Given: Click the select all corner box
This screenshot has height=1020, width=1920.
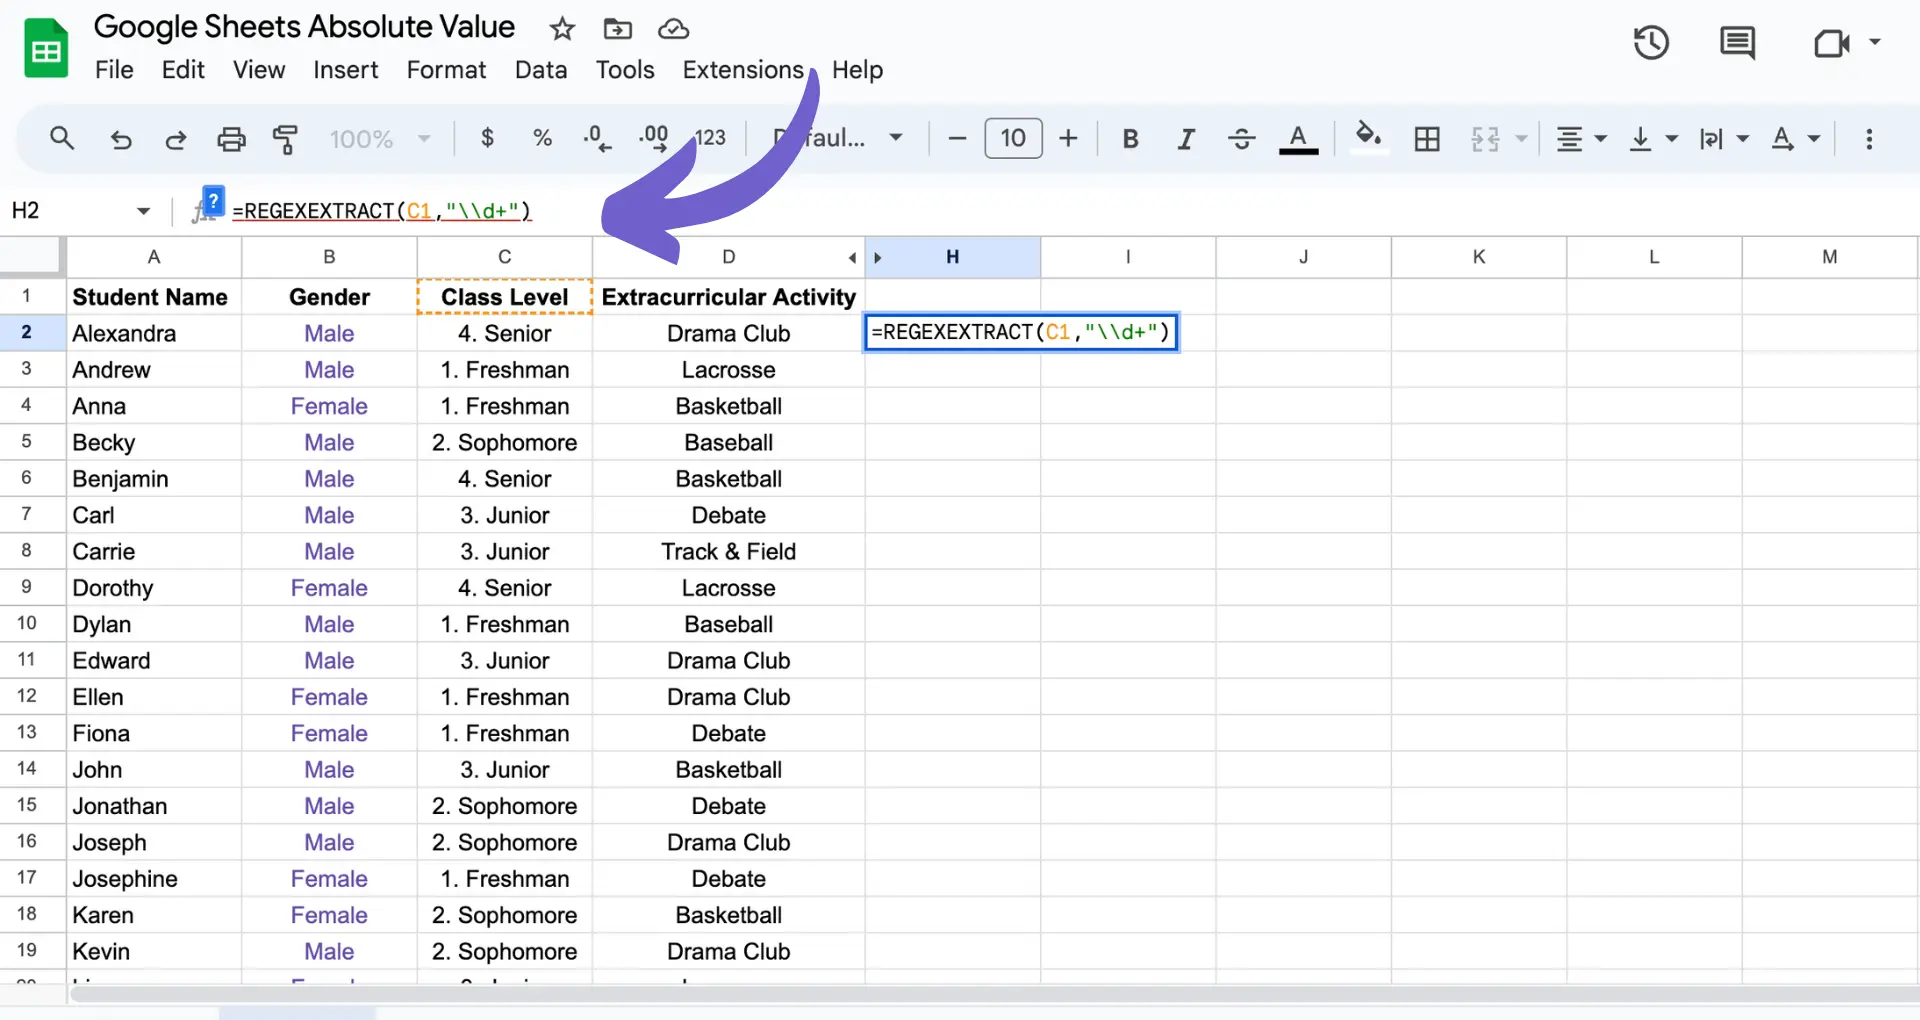Looking at the screenshot, I should coord(32,256).
